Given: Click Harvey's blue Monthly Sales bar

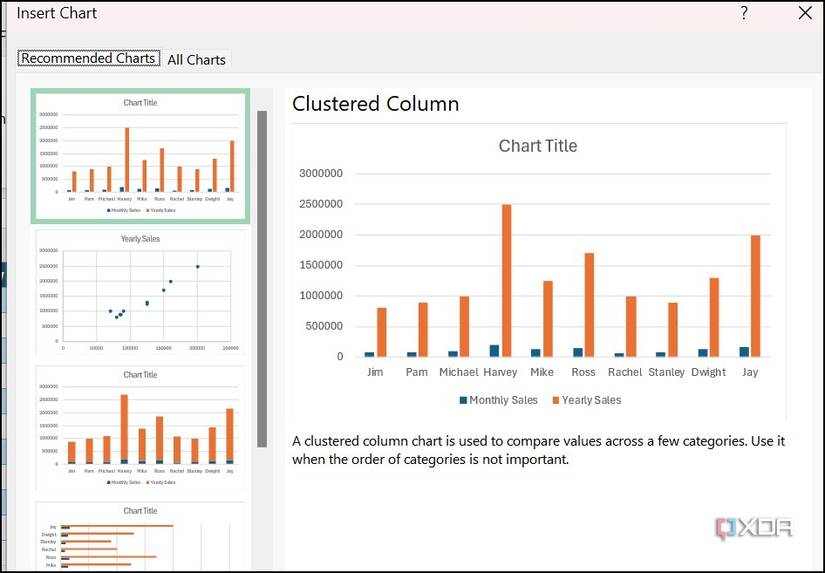Looking at the screenshot, I should coord(494,351).
